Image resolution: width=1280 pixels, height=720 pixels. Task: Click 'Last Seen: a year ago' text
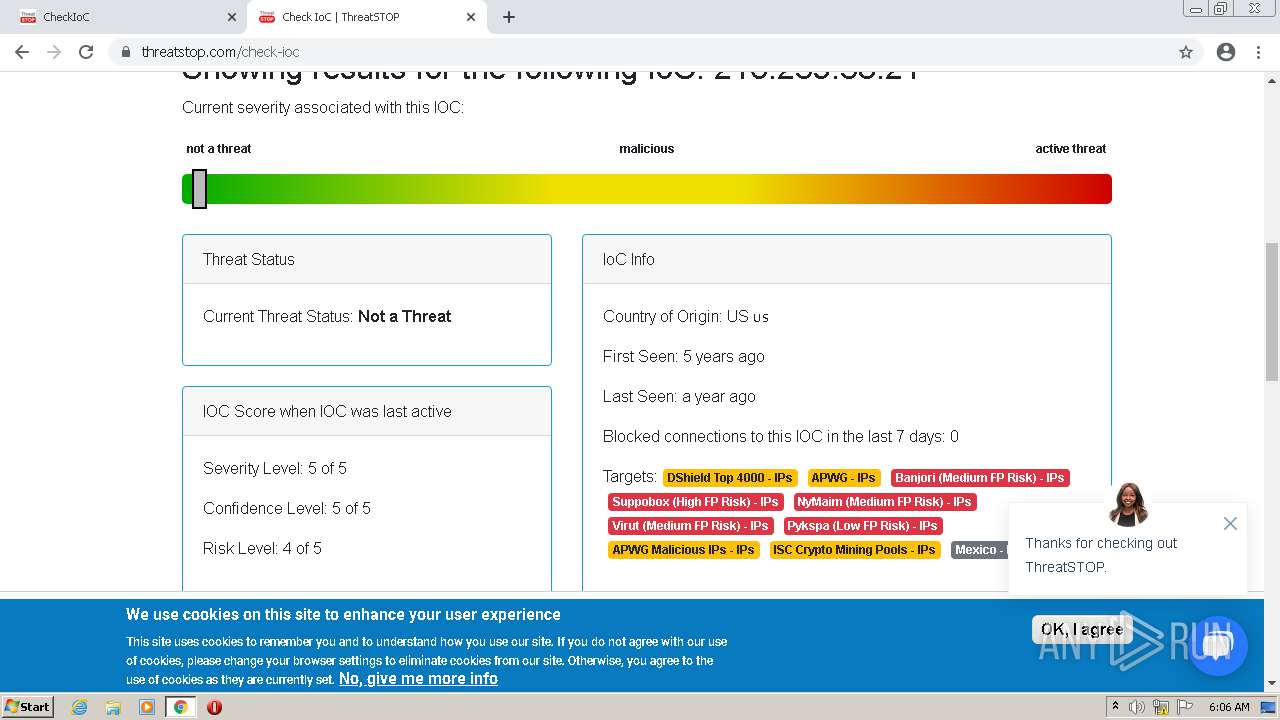(x=679, y=396)
